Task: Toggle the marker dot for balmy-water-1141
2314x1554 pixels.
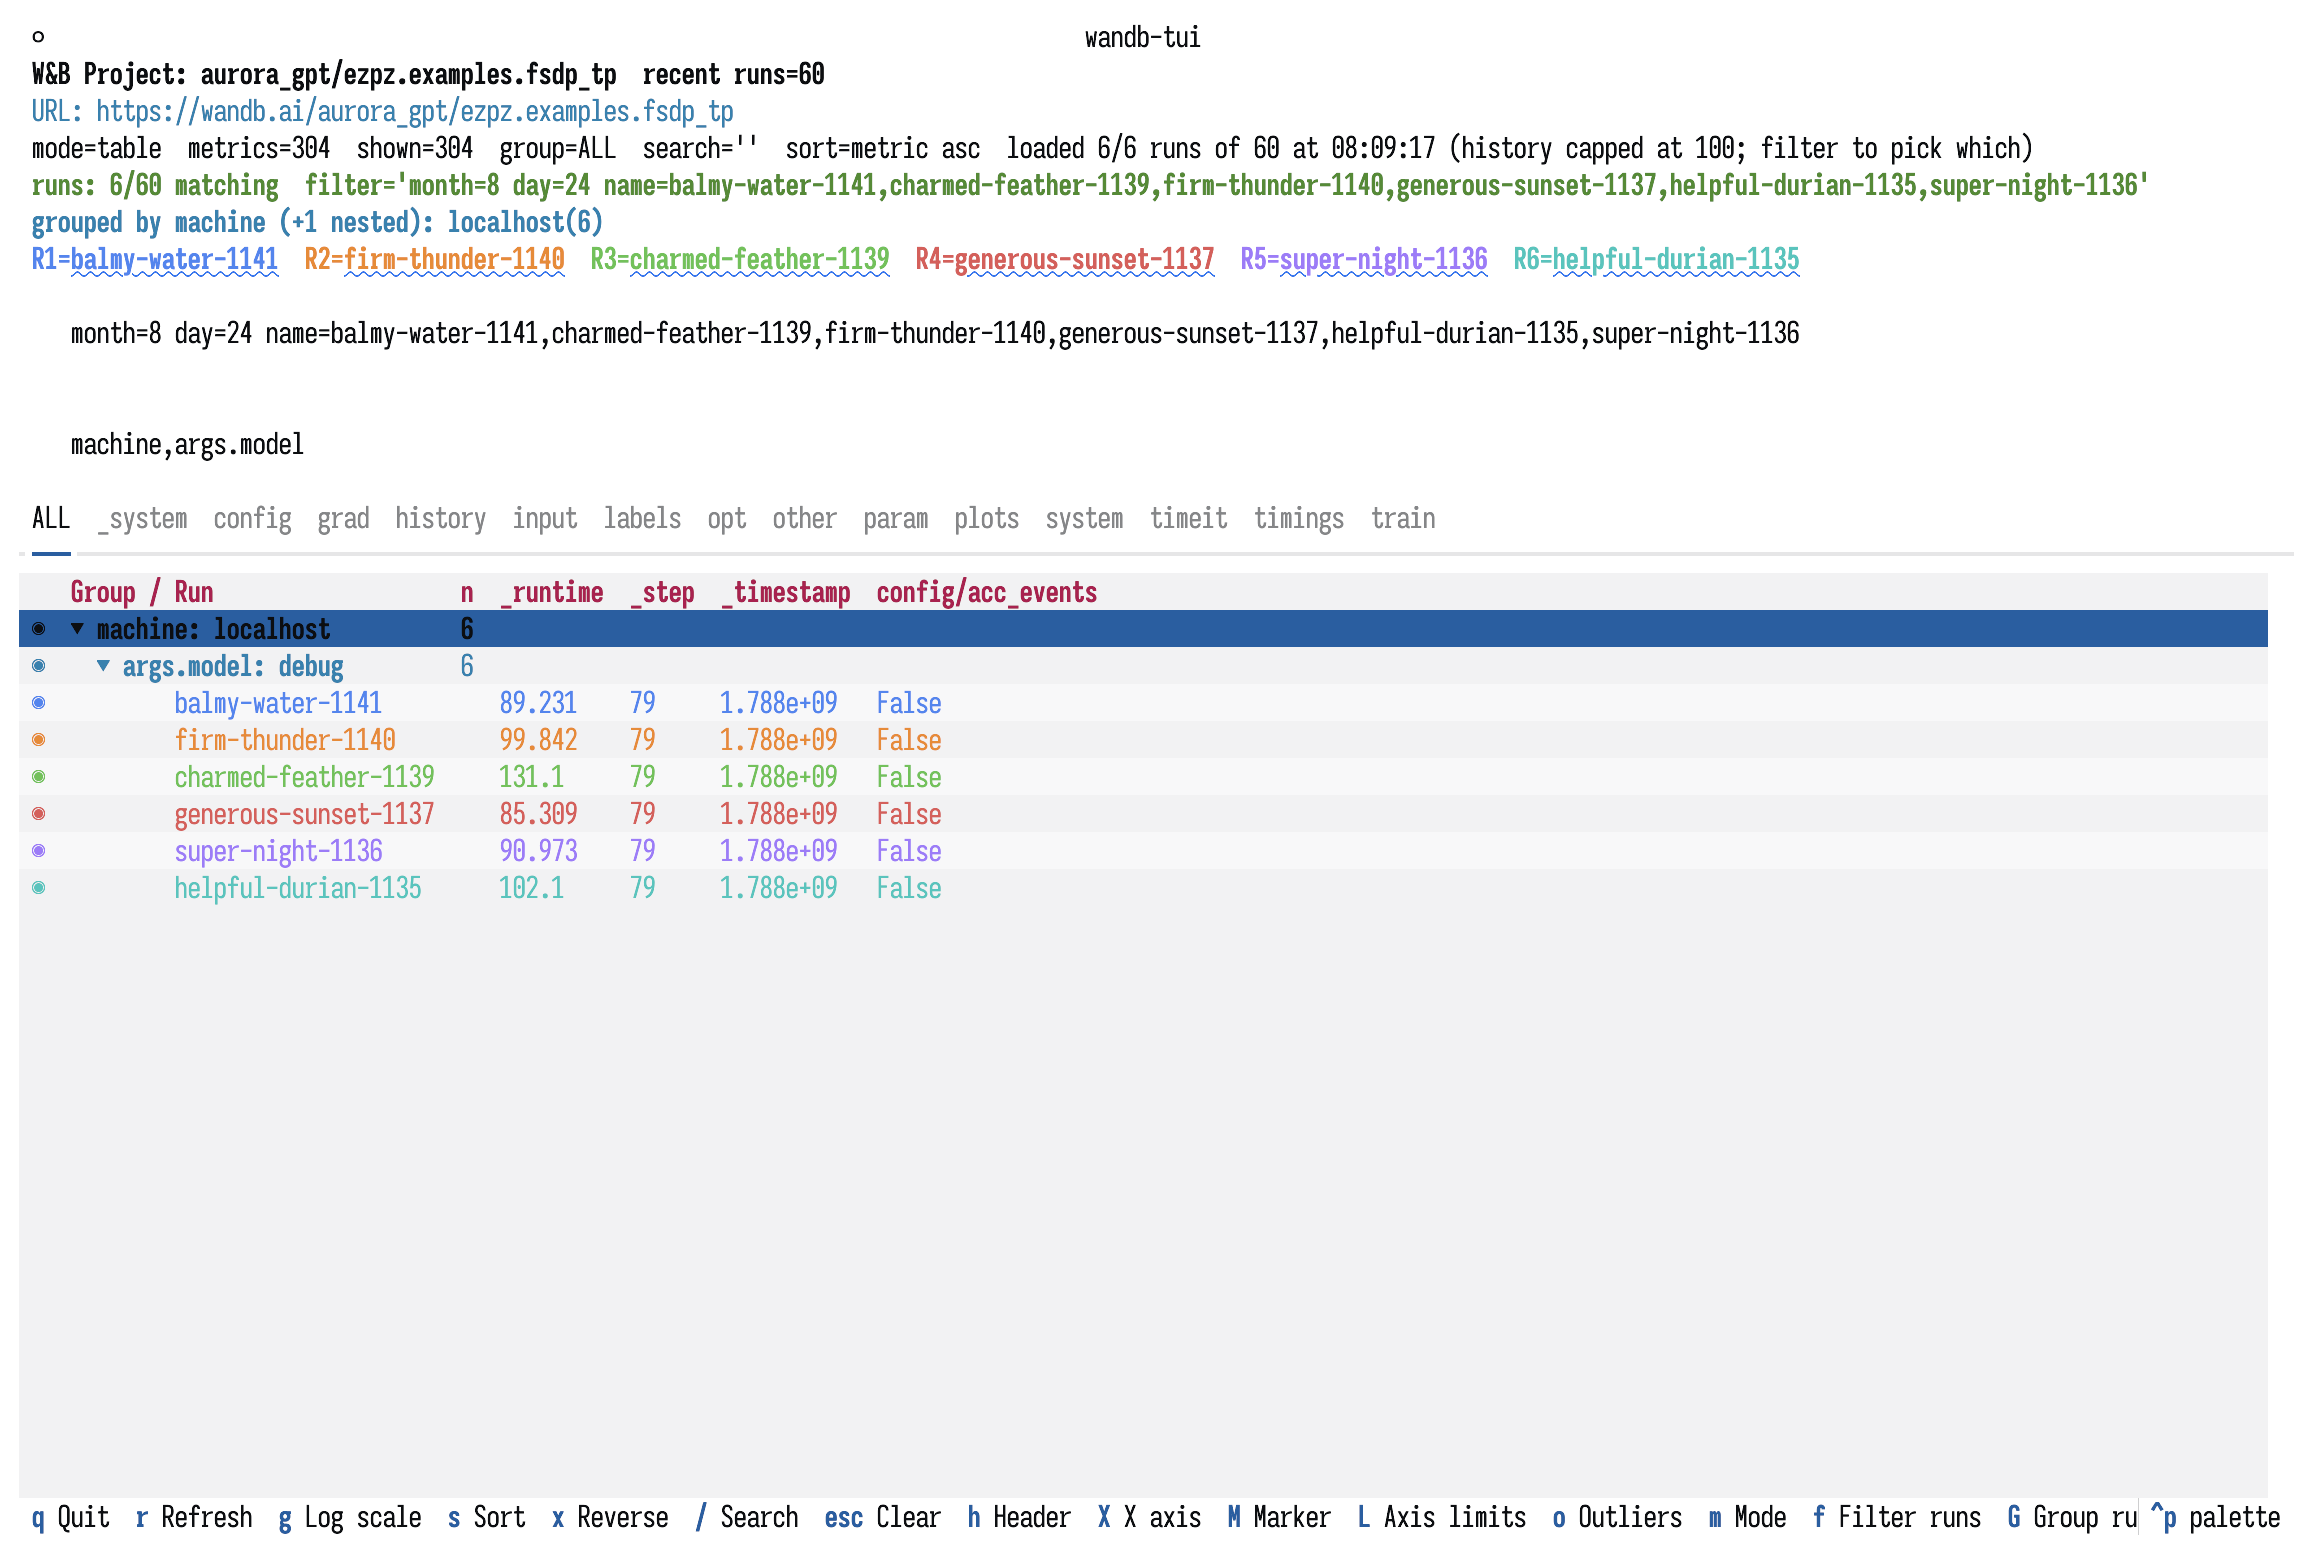Action: 39,703
